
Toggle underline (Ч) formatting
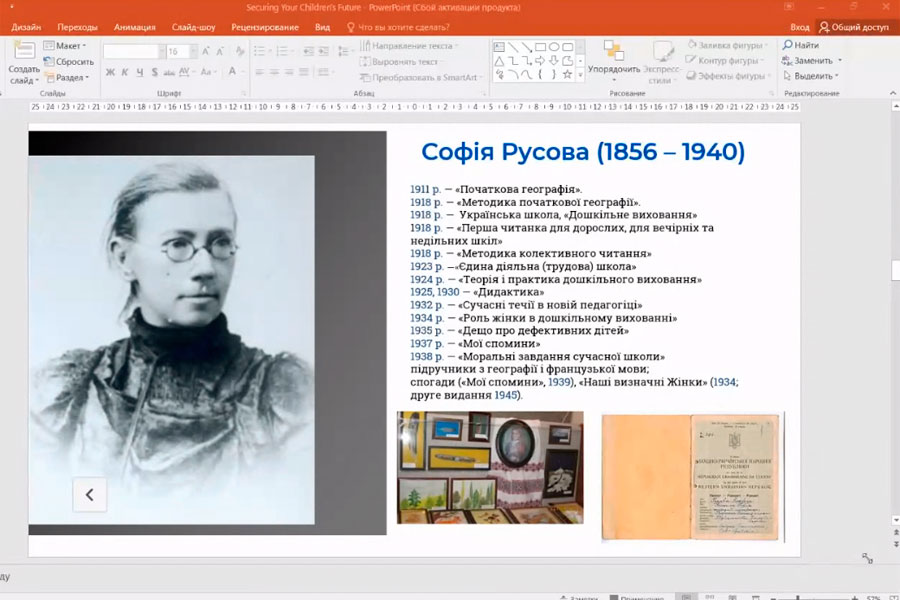tap(140, 72)
